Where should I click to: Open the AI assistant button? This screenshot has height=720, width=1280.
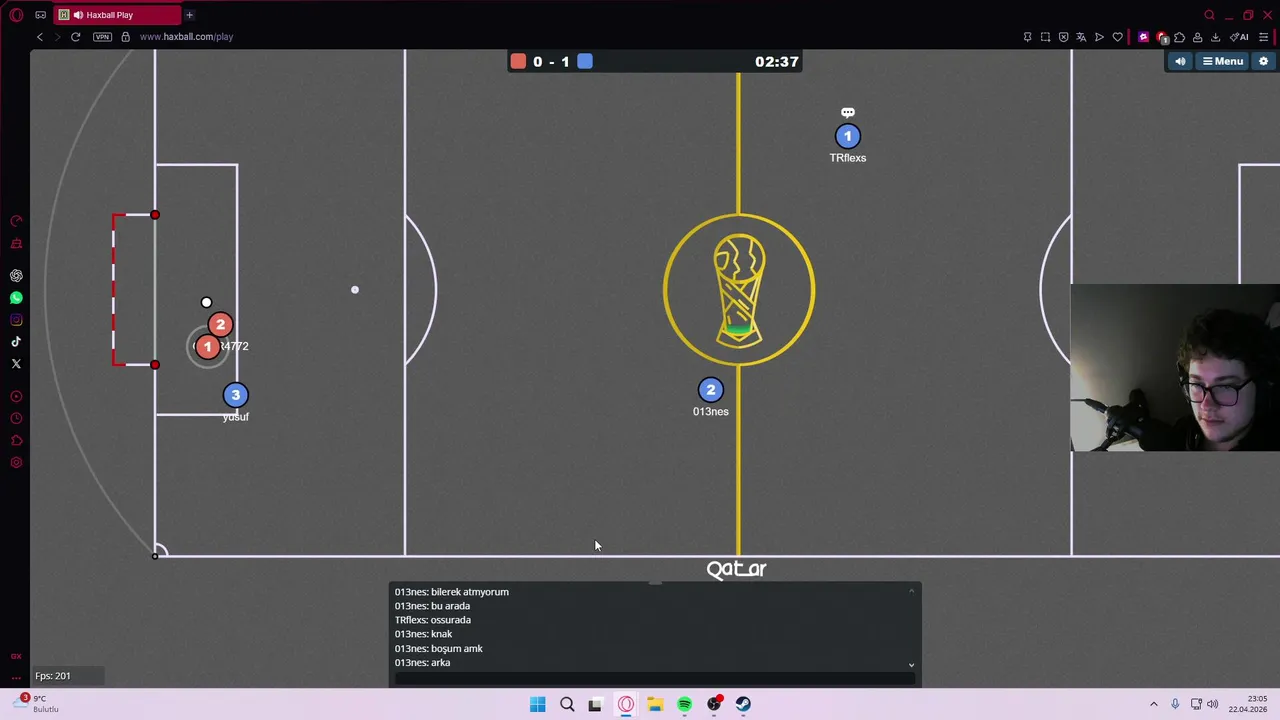1239,37
